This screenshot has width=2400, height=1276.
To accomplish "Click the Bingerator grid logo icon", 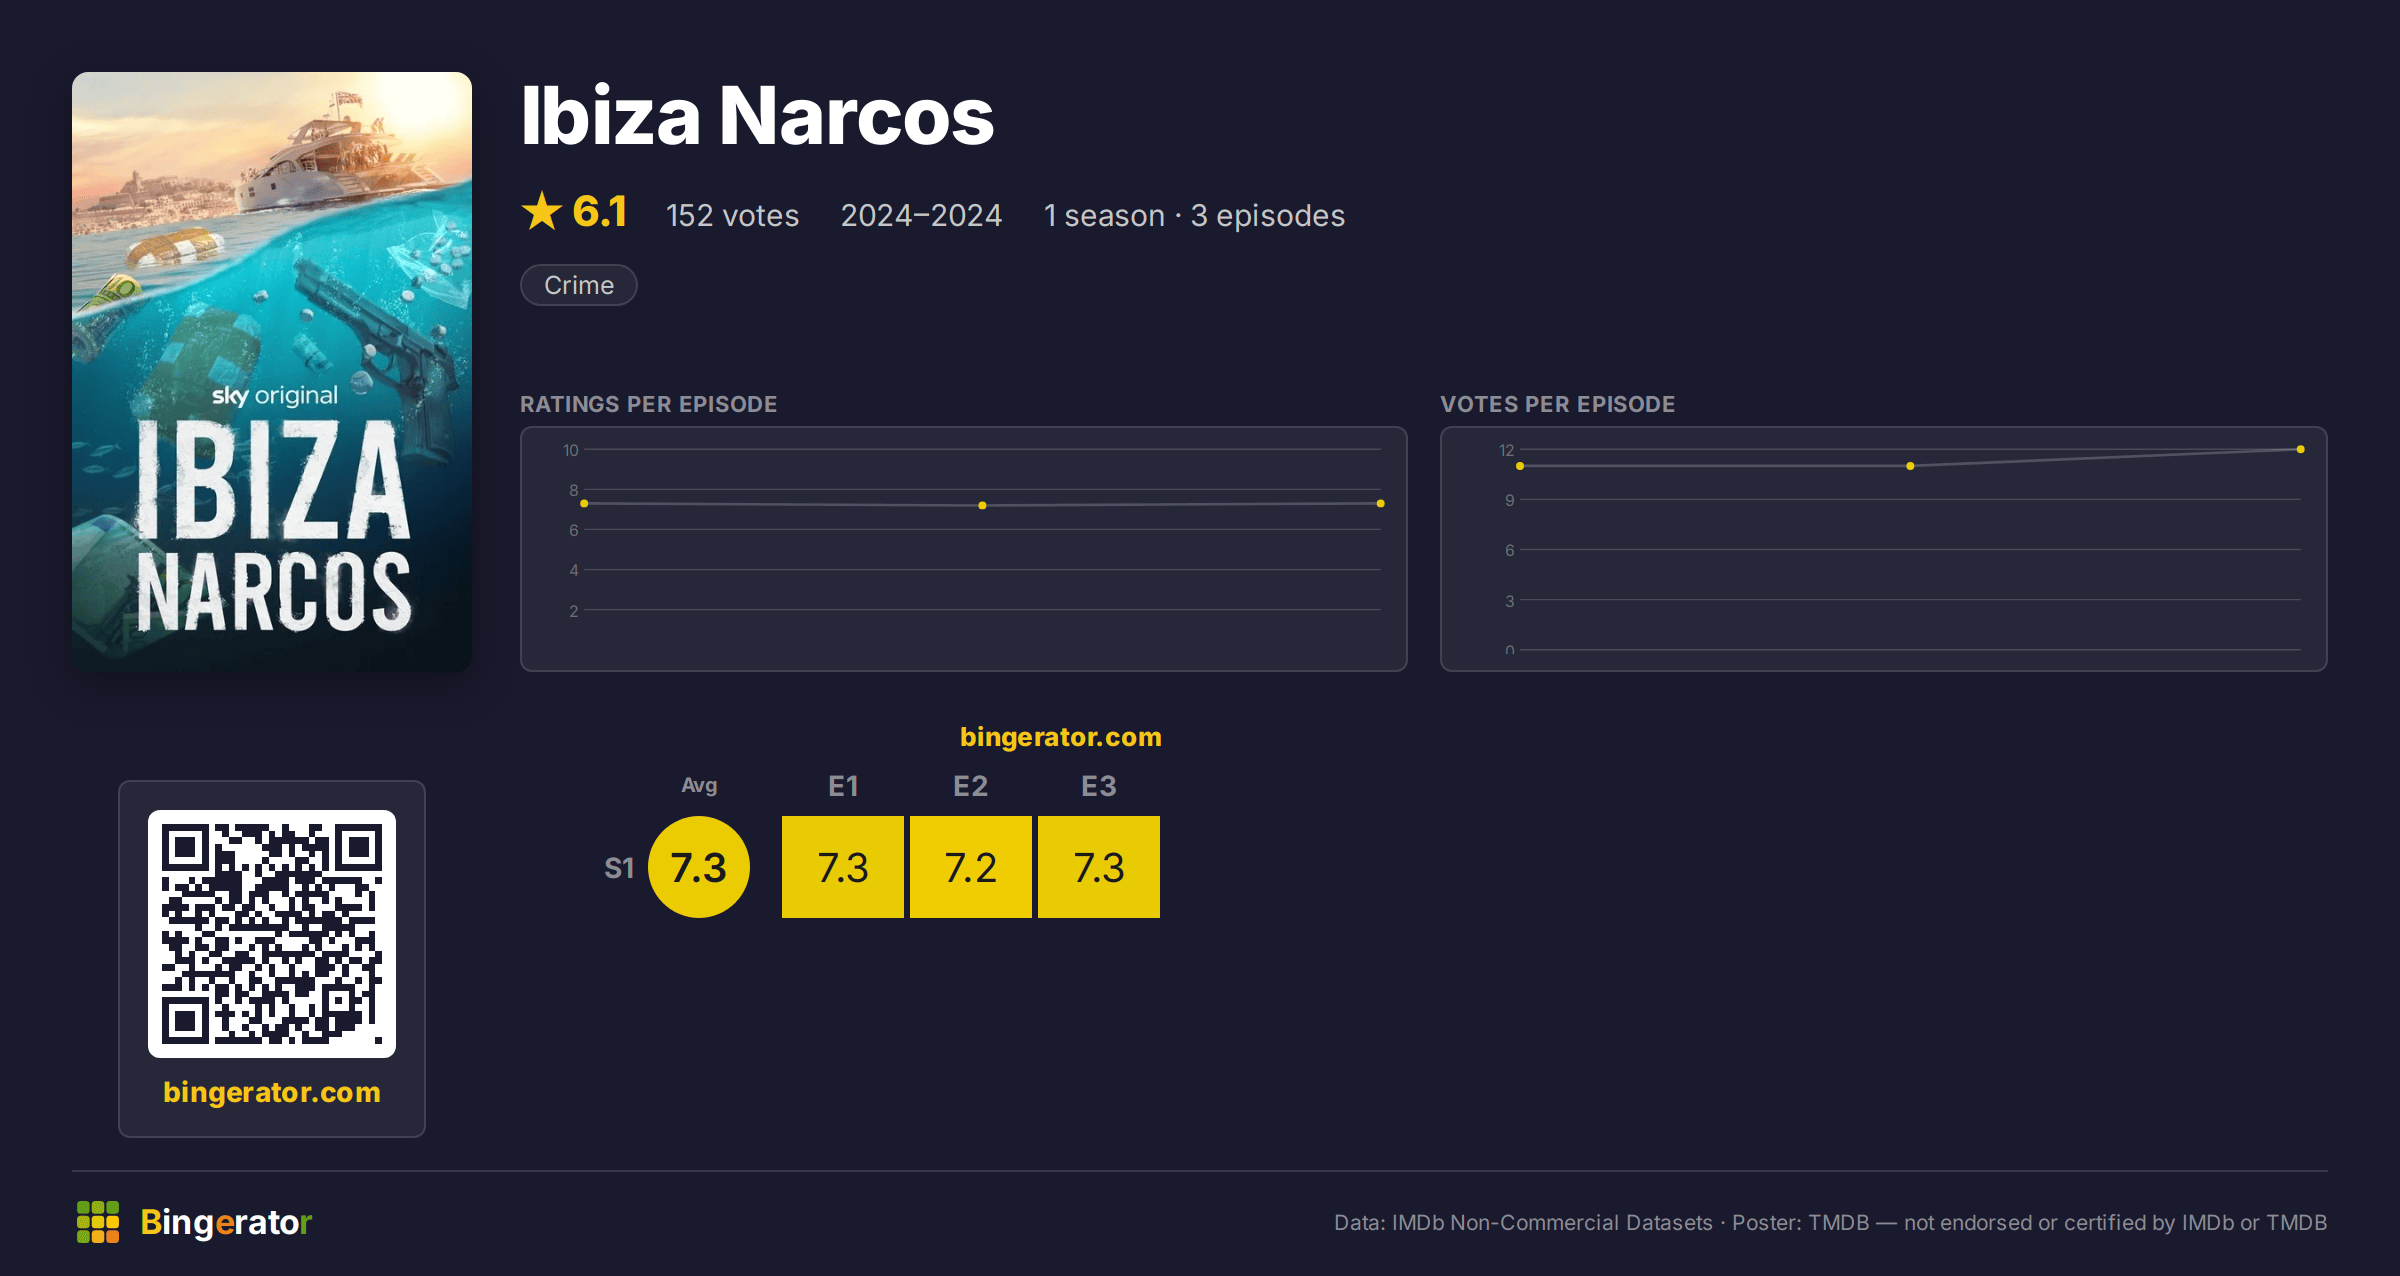I will (x=98, y=1222).
